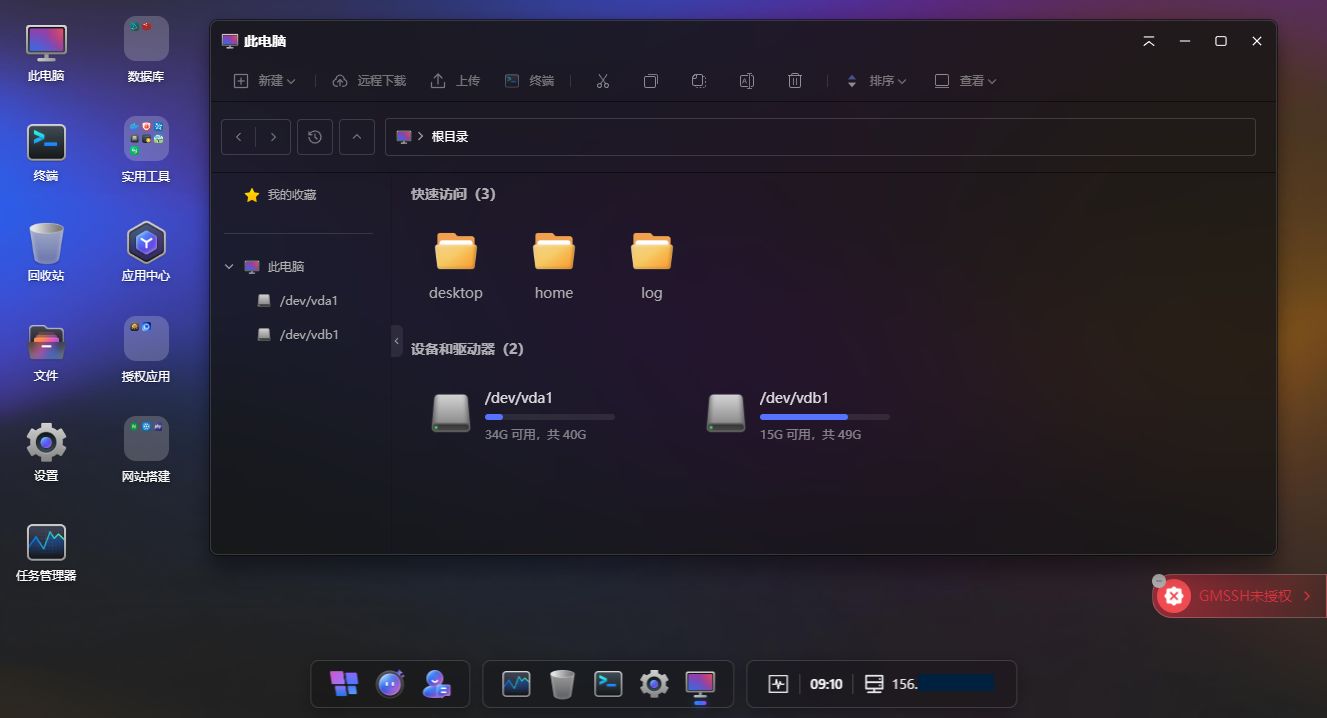This screenshot has width=1327, height=718.
Task: Open the 查看 (View) dropdown
Action: click(x=965, y=81)
